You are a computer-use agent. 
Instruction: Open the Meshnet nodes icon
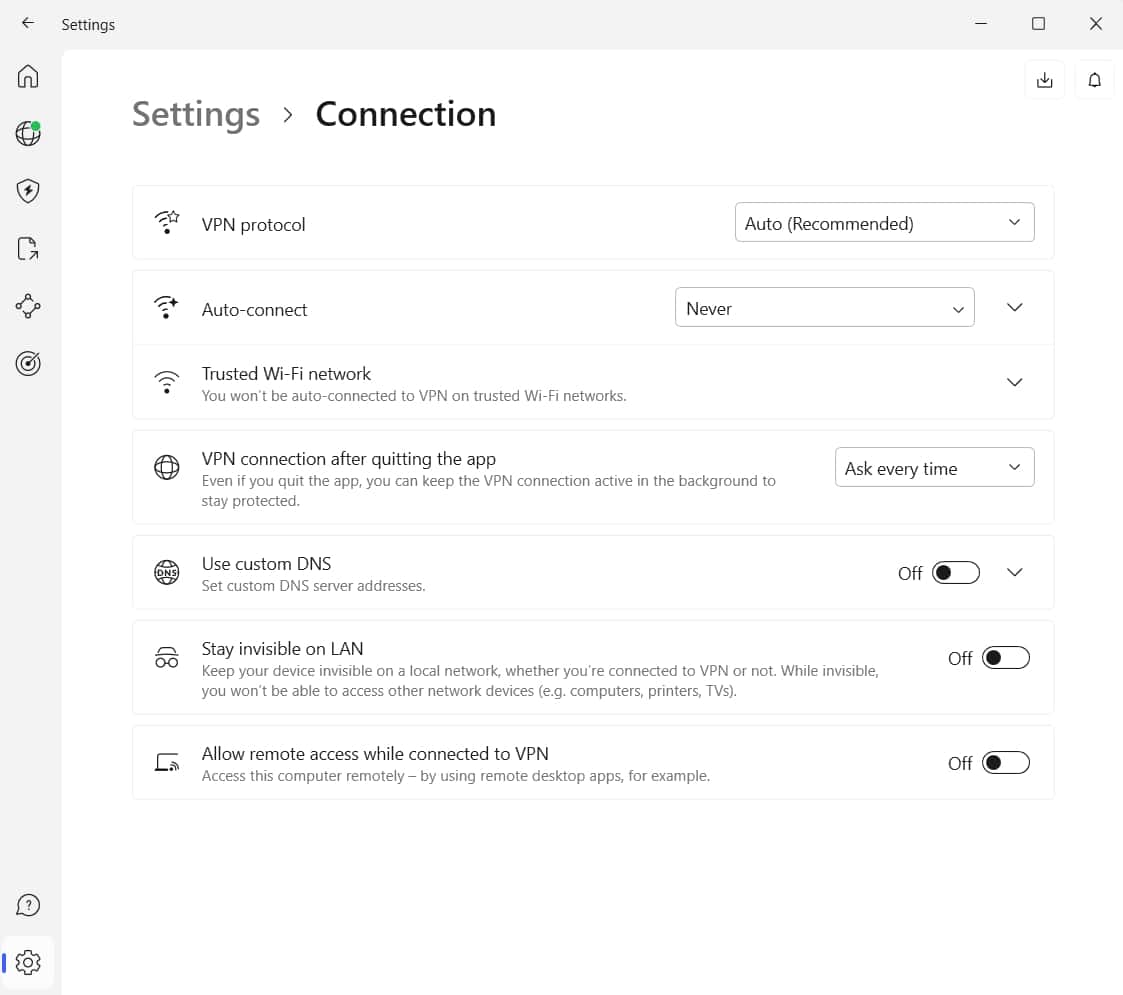click(28, 306)
